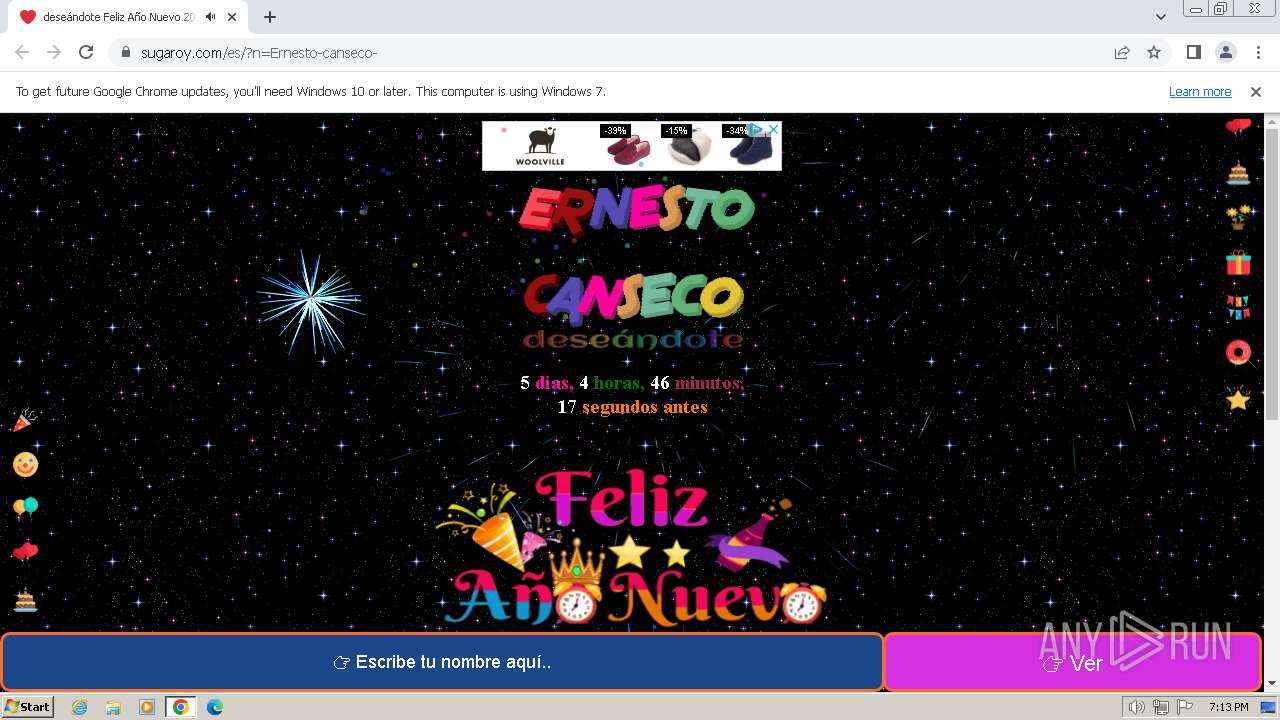Open the Windows Start menu

click(x=27, y=707)
